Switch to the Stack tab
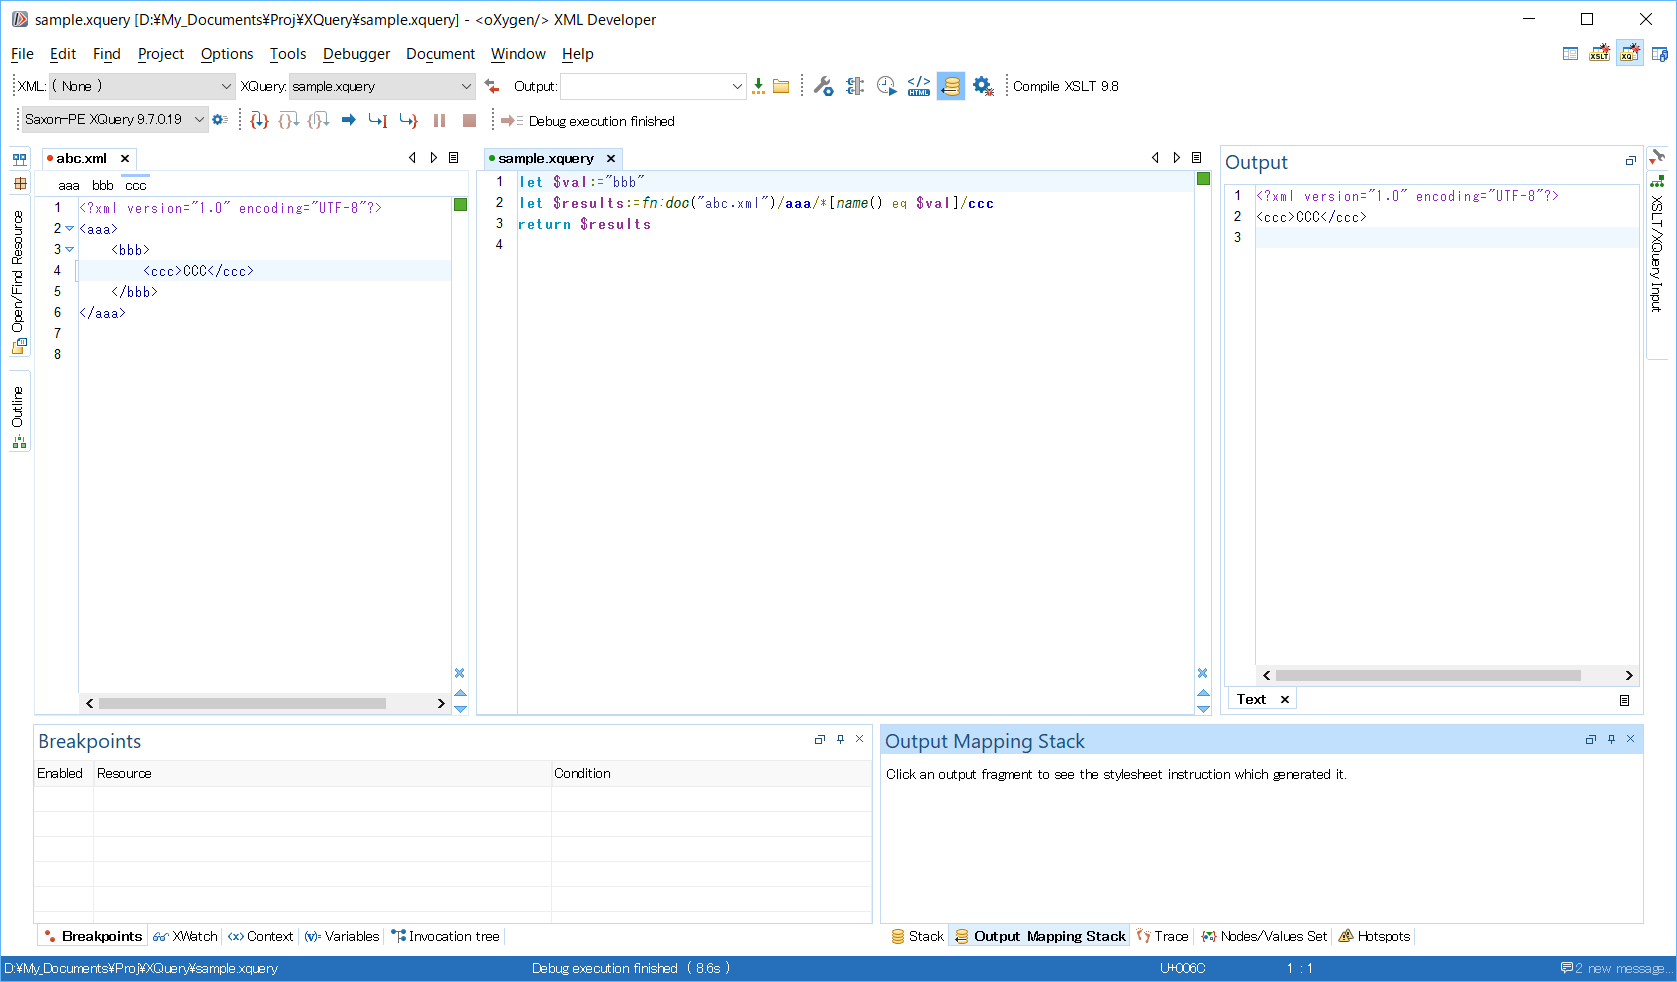This screenshot has width=1677, height=982. [x=917, y=937]
